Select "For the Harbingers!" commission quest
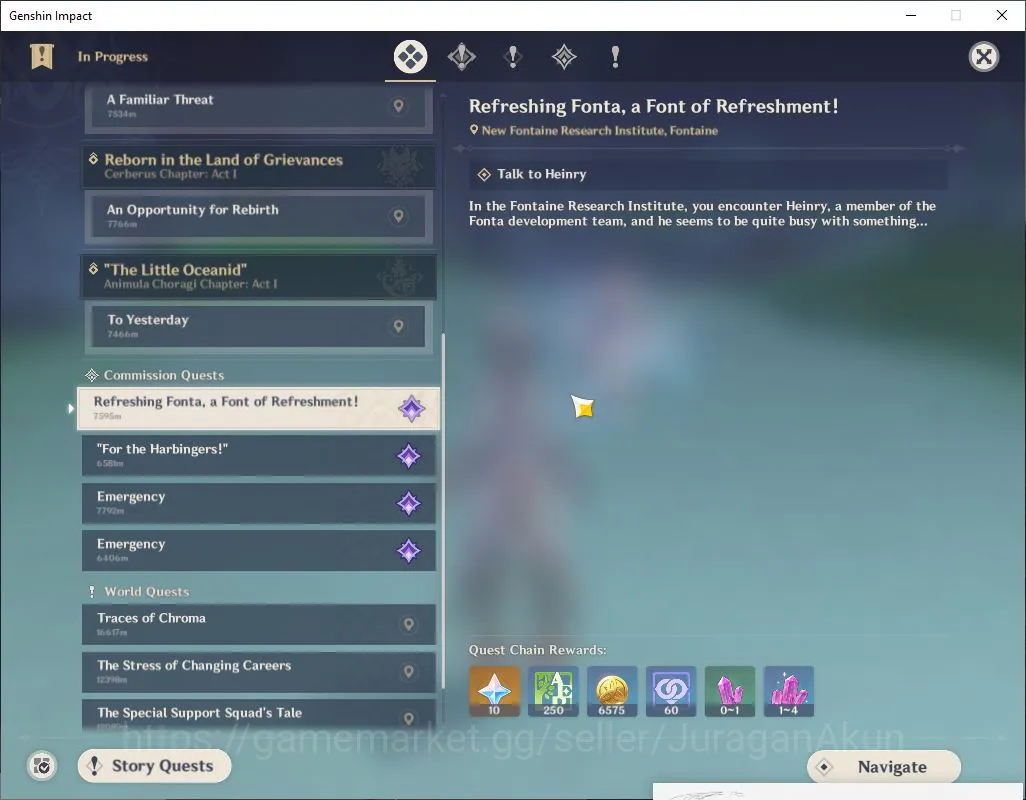The image size is (1026, 800). point(259,455)
